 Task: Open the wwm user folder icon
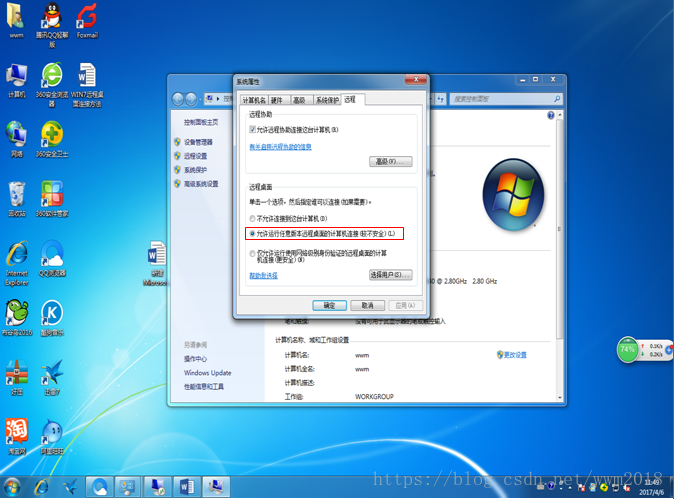click(x=16, y=21)
